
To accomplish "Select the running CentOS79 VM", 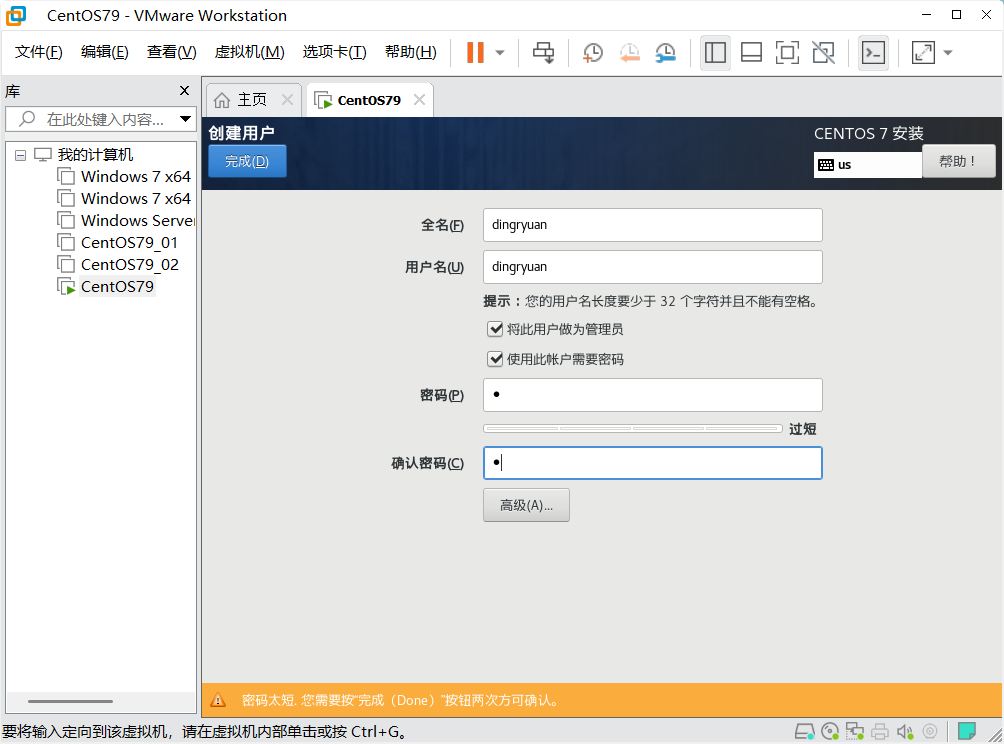I will click(117, 286).
